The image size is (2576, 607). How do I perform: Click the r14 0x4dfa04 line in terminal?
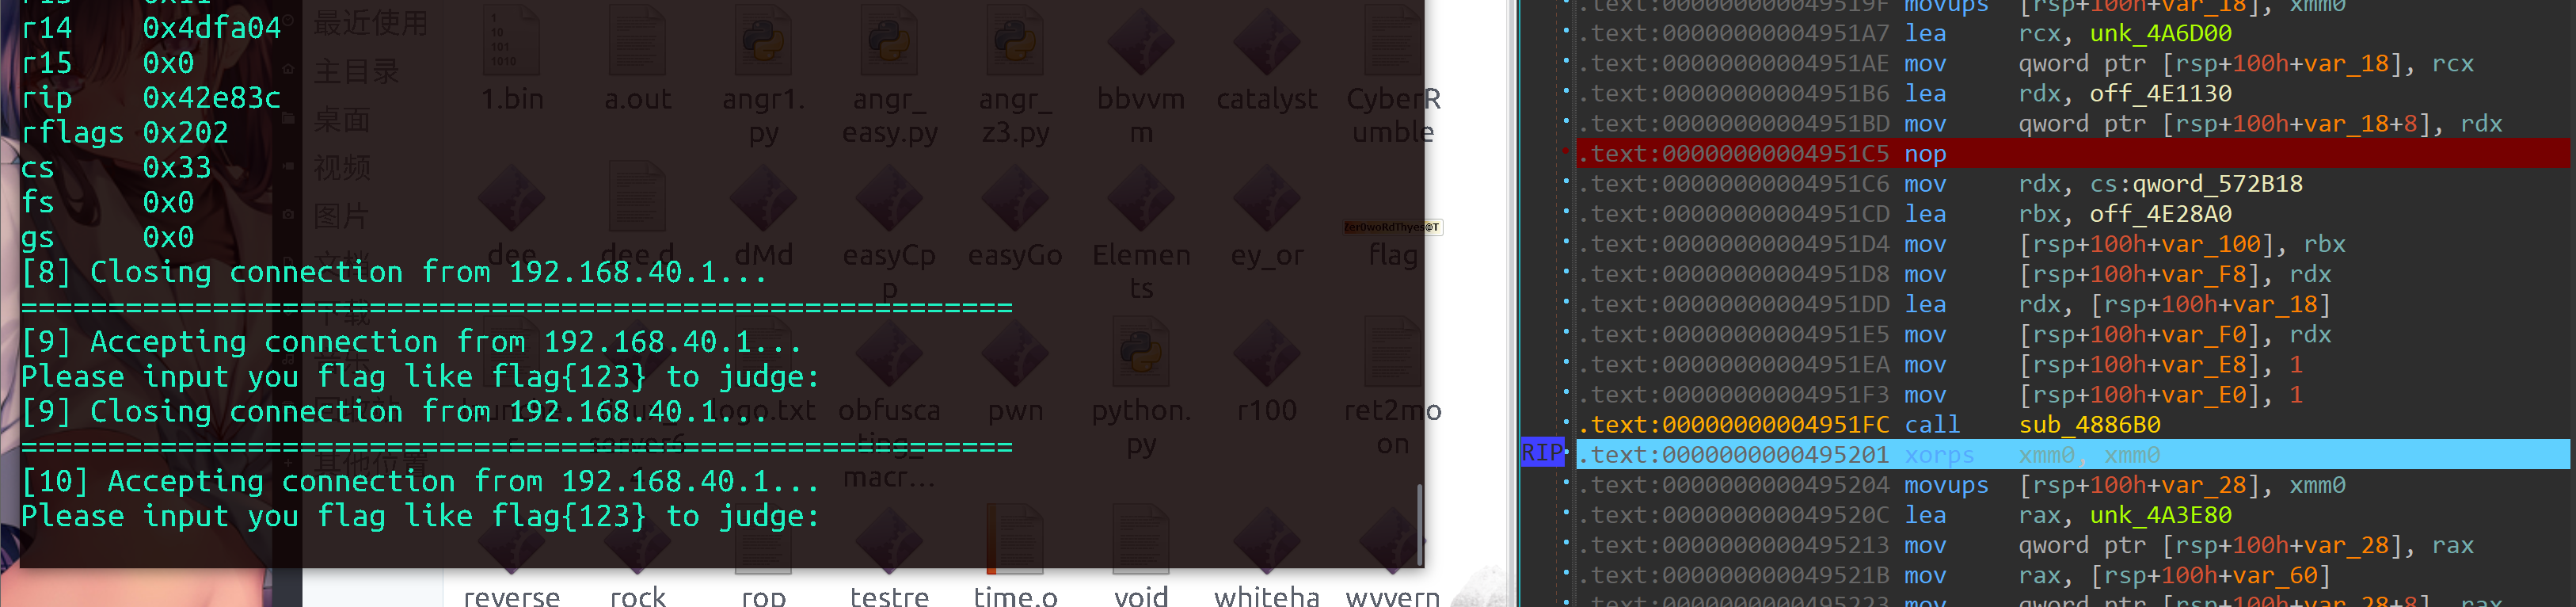click(x=151, y=28)
